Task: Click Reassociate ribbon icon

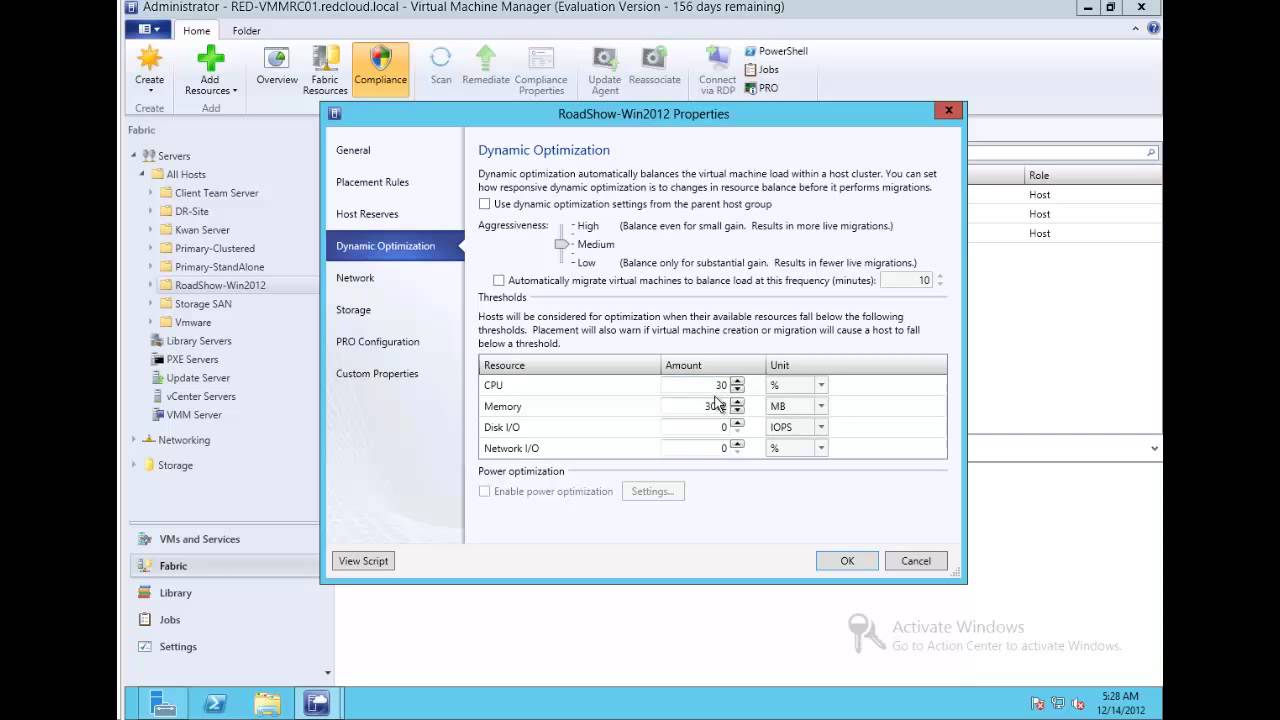Action: click(x=655, y=59)
